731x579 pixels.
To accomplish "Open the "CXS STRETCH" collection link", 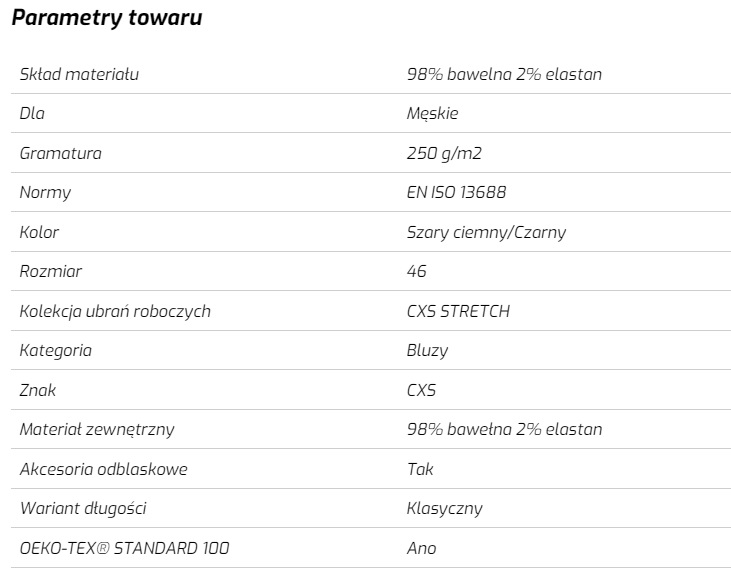I will pyautogui.click(x=458, y=311).
